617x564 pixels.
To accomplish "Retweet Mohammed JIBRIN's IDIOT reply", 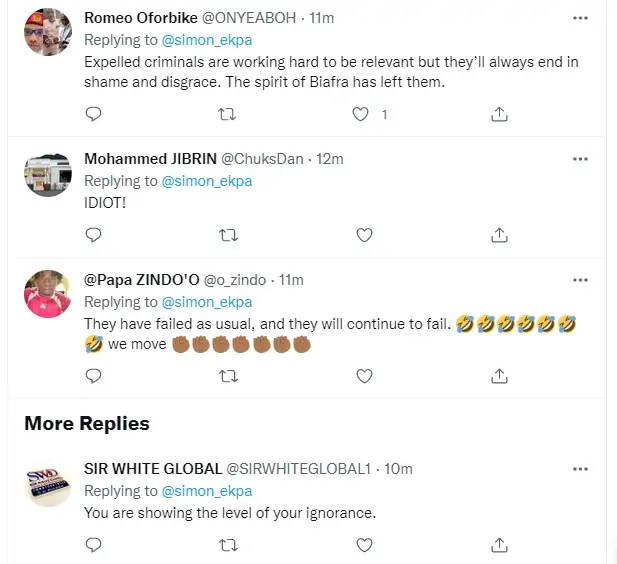I will [228, 235].
